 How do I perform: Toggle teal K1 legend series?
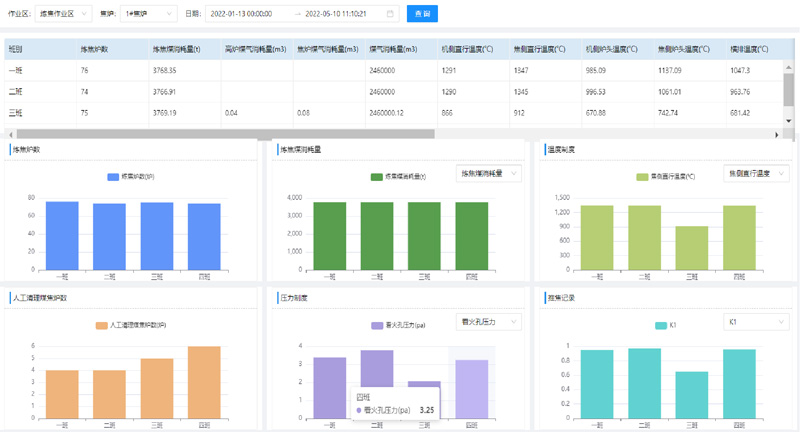click(665, 325)
